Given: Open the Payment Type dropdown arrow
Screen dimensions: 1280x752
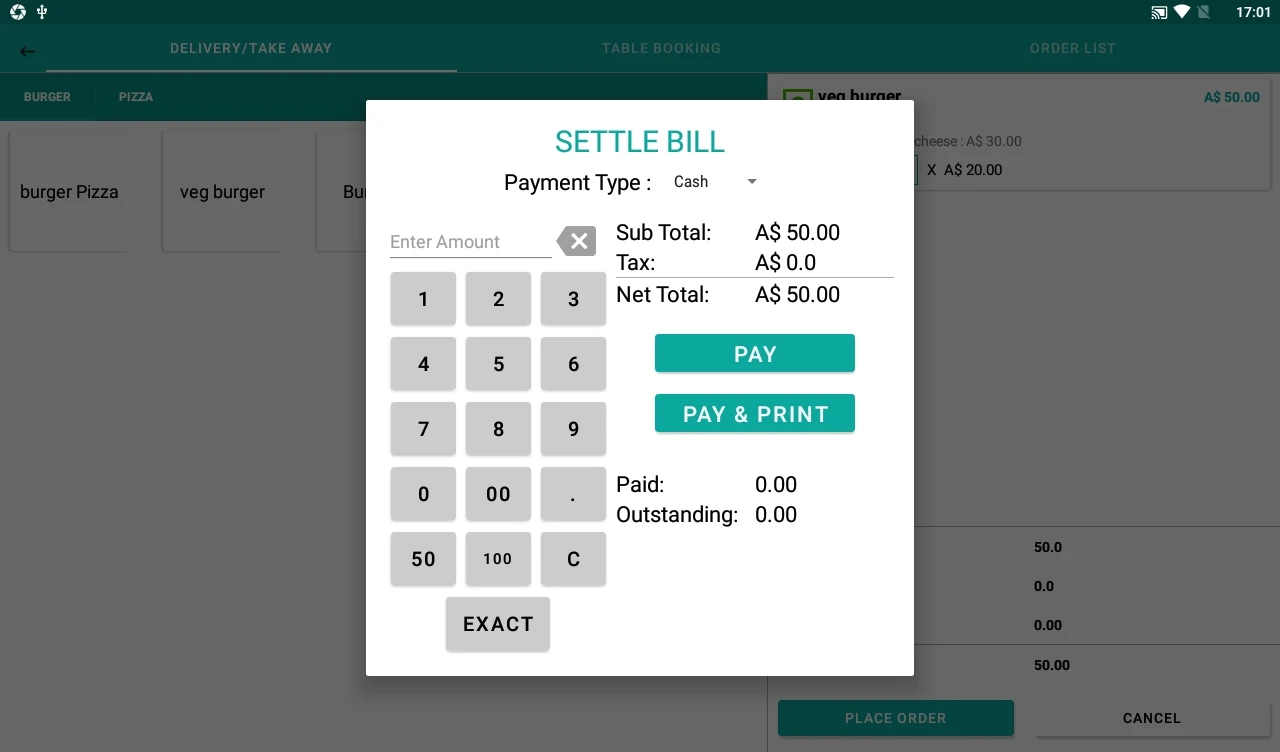Looking at the screenshot, I should coord(752,182).
